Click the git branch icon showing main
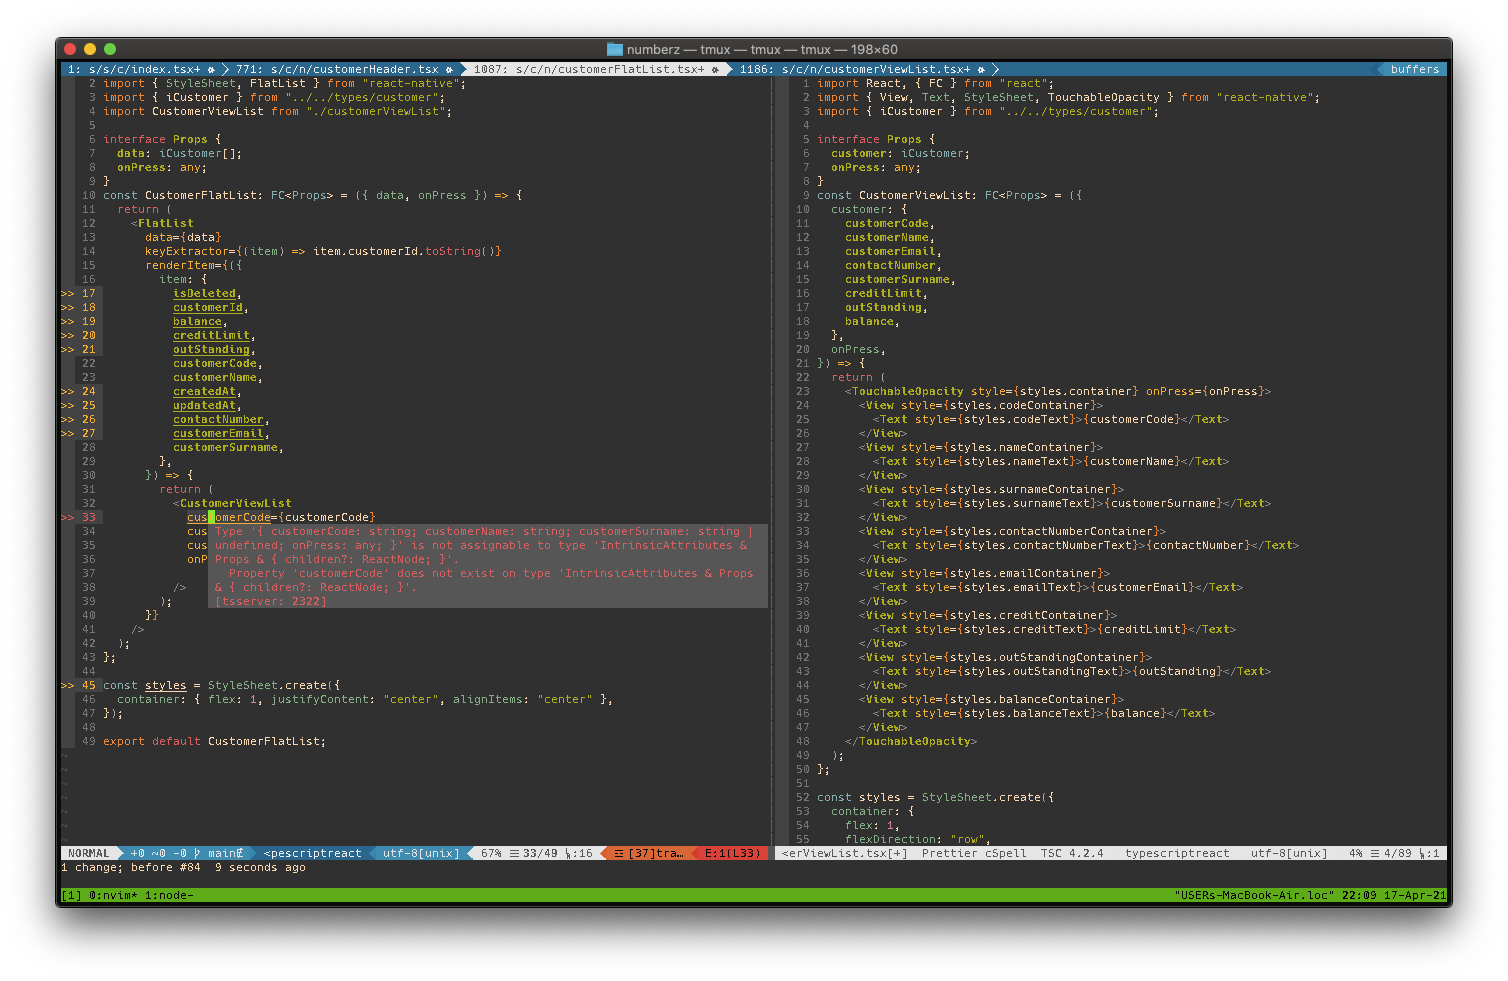Image resolution: width=1508 pixels, height=981 pixels. tap(198, 853)
